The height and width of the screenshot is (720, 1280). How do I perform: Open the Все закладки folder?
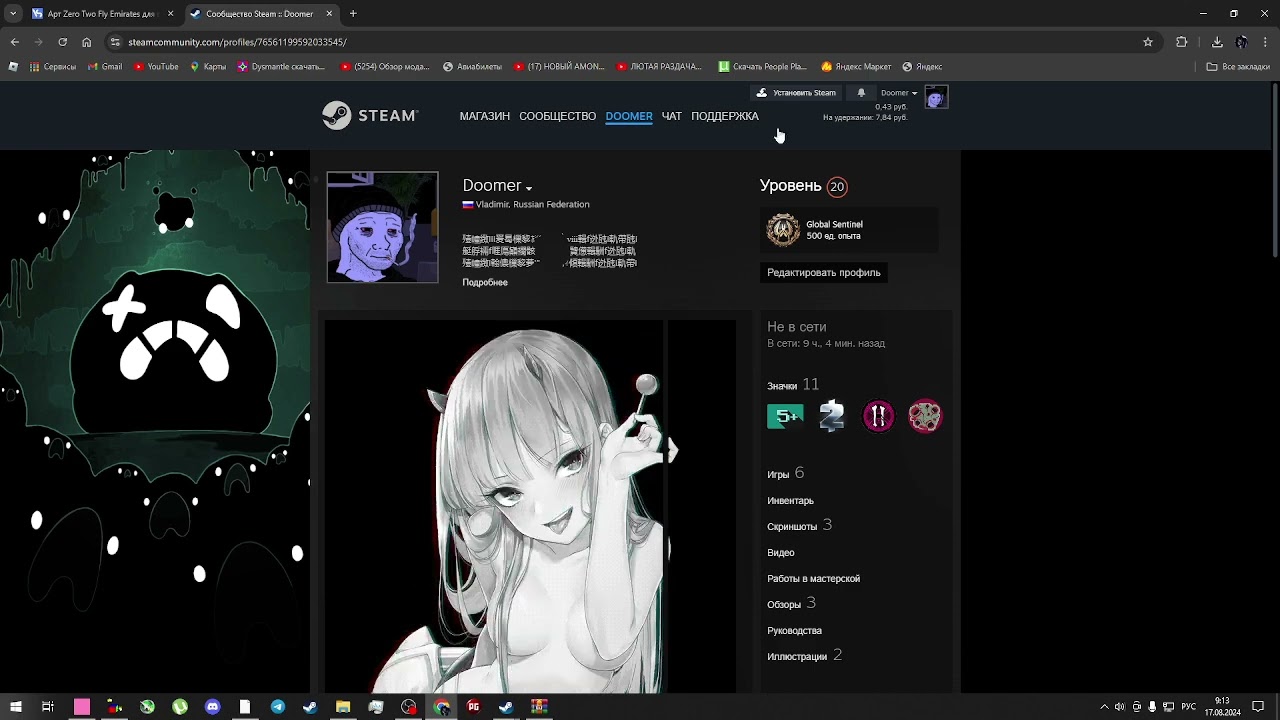1238,67
